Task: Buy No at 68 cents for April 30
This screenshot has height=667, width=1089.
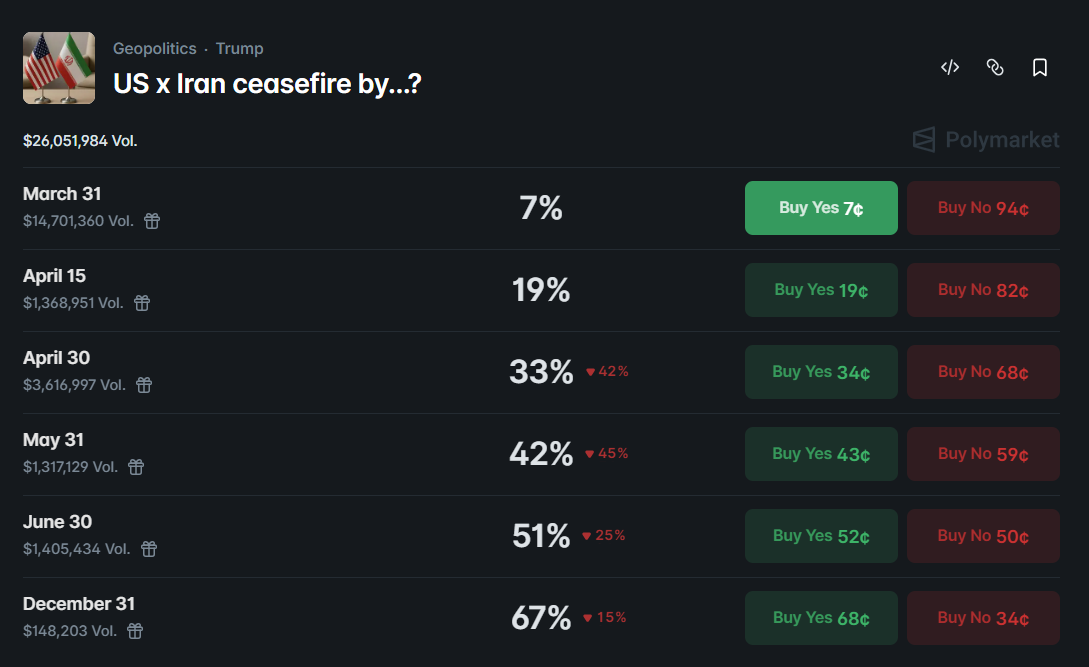Action: tap(983, 371)
